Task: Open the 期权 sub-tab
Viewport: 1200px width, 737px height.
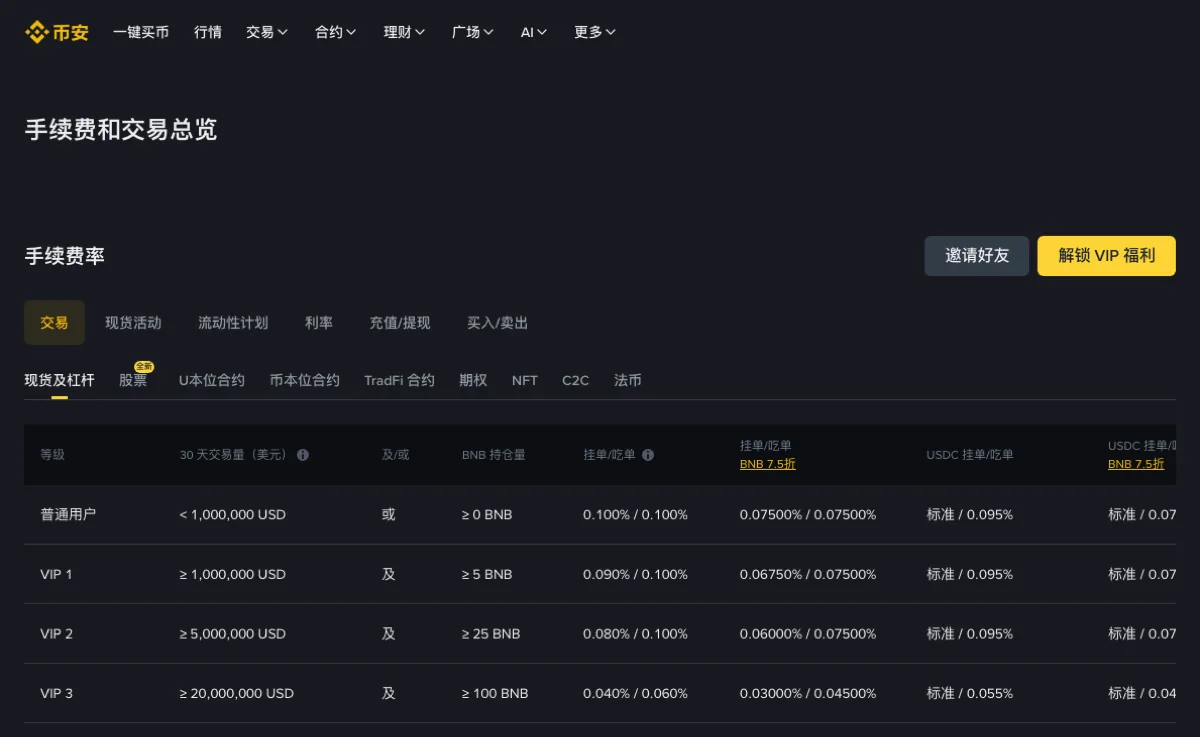Action: point(473,380)
